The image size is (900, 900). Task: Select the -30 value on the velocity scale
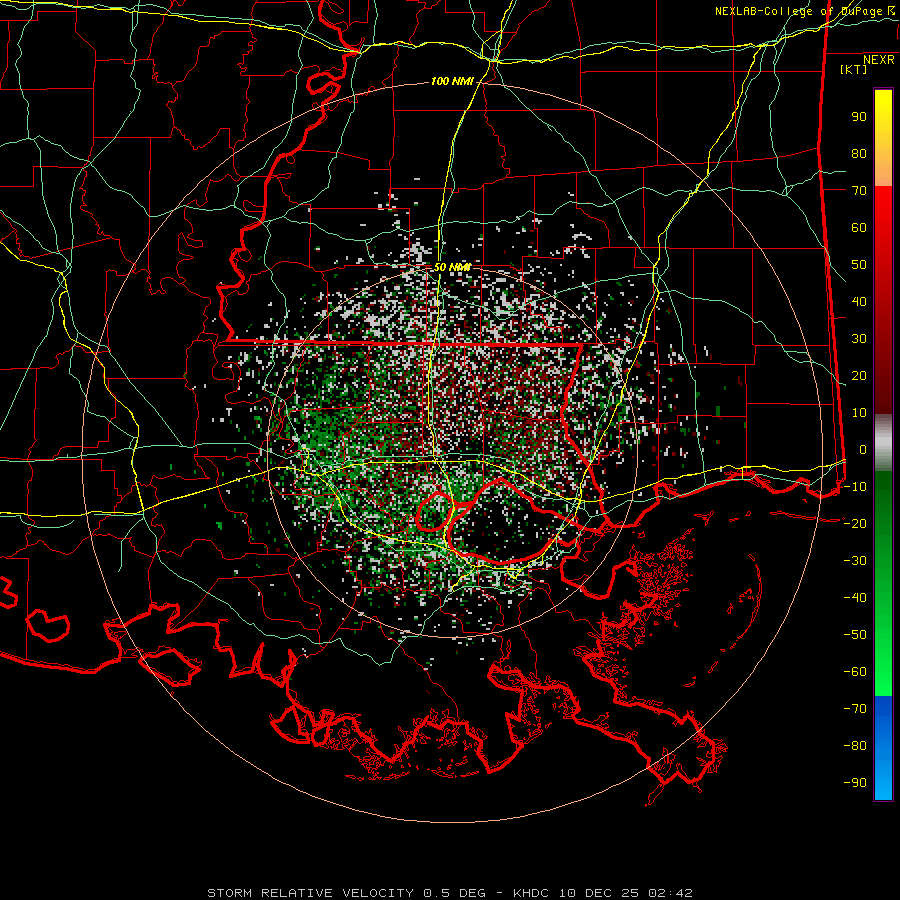tap(855, 561)
